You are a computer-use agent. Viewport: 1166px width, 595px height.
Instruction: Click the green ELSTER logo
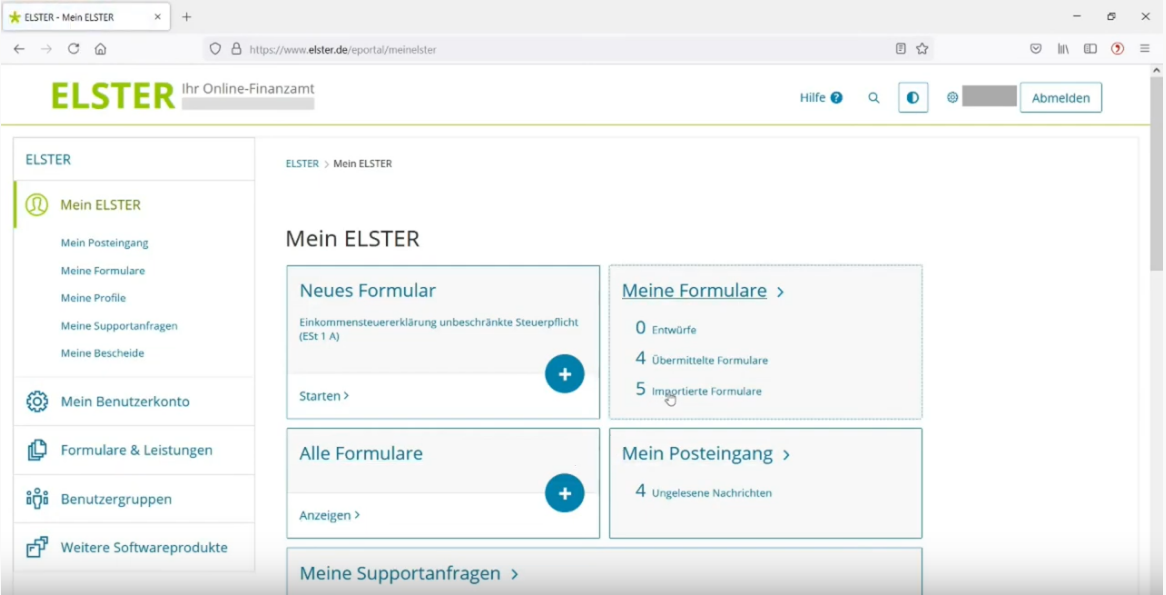pyautogui.click(x=113, y=96)
